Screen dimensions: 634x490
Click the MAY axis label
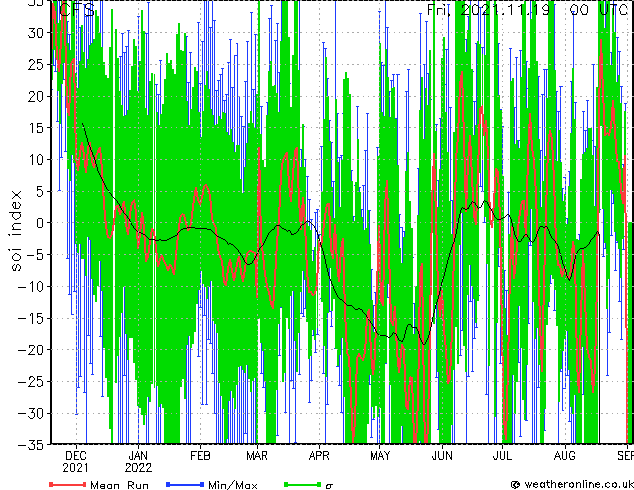(380, 456)
